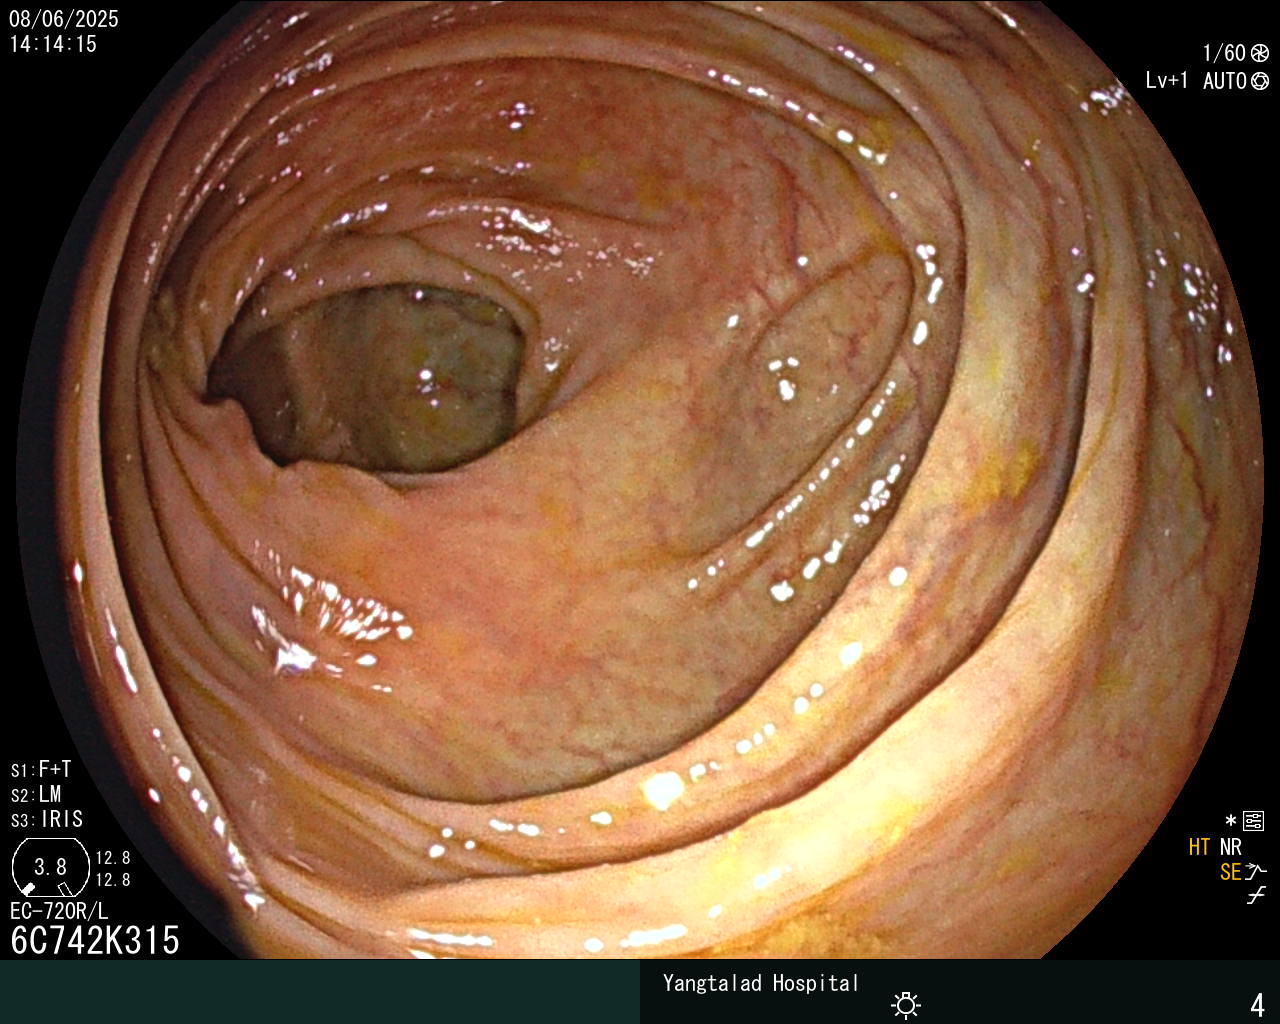Click the shutter speed 1/60 readout
This screenshot has width=1280, height=1024.
tap(1224, 54)
